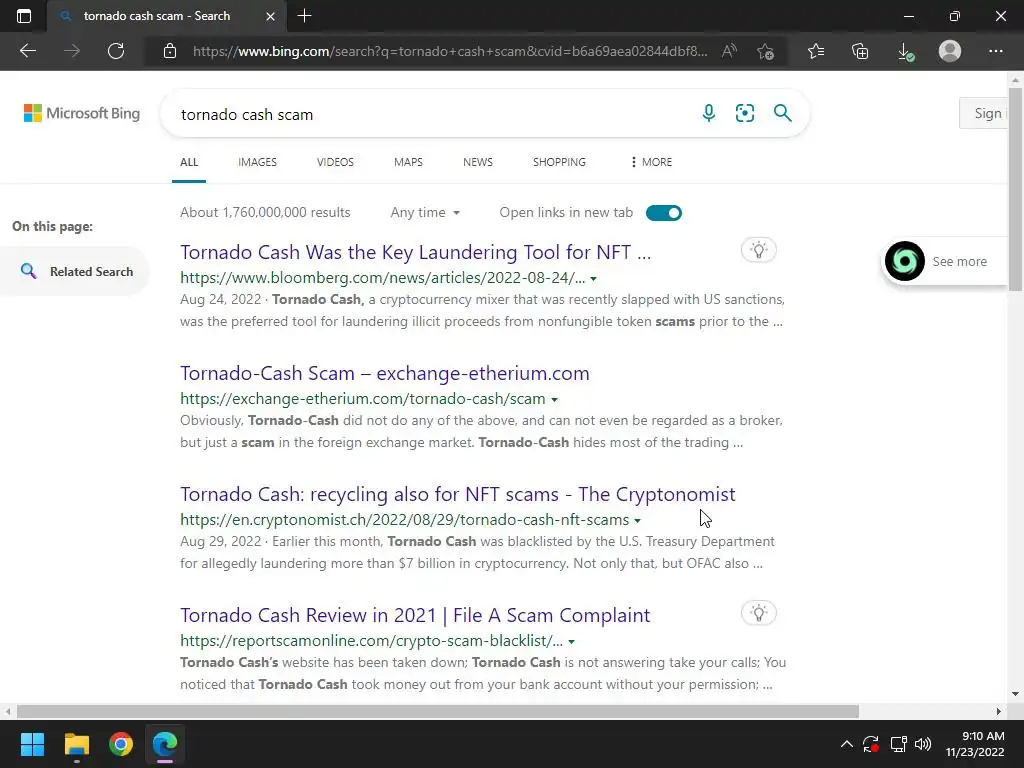Open File Explorer from taskbar
1024x768 pixels.
pyautogui.click(x=76, y=744)
